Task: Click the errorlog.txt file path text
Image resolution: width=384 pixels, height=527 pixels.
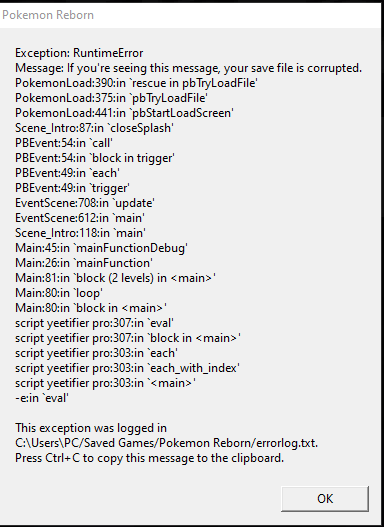Action: click(166, 443)
